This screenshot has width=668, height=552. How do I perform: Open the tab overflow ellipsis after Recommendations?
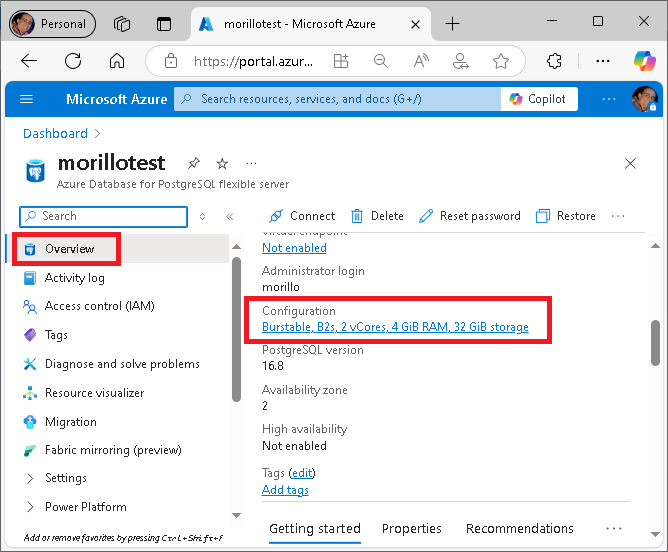point(613,529)
